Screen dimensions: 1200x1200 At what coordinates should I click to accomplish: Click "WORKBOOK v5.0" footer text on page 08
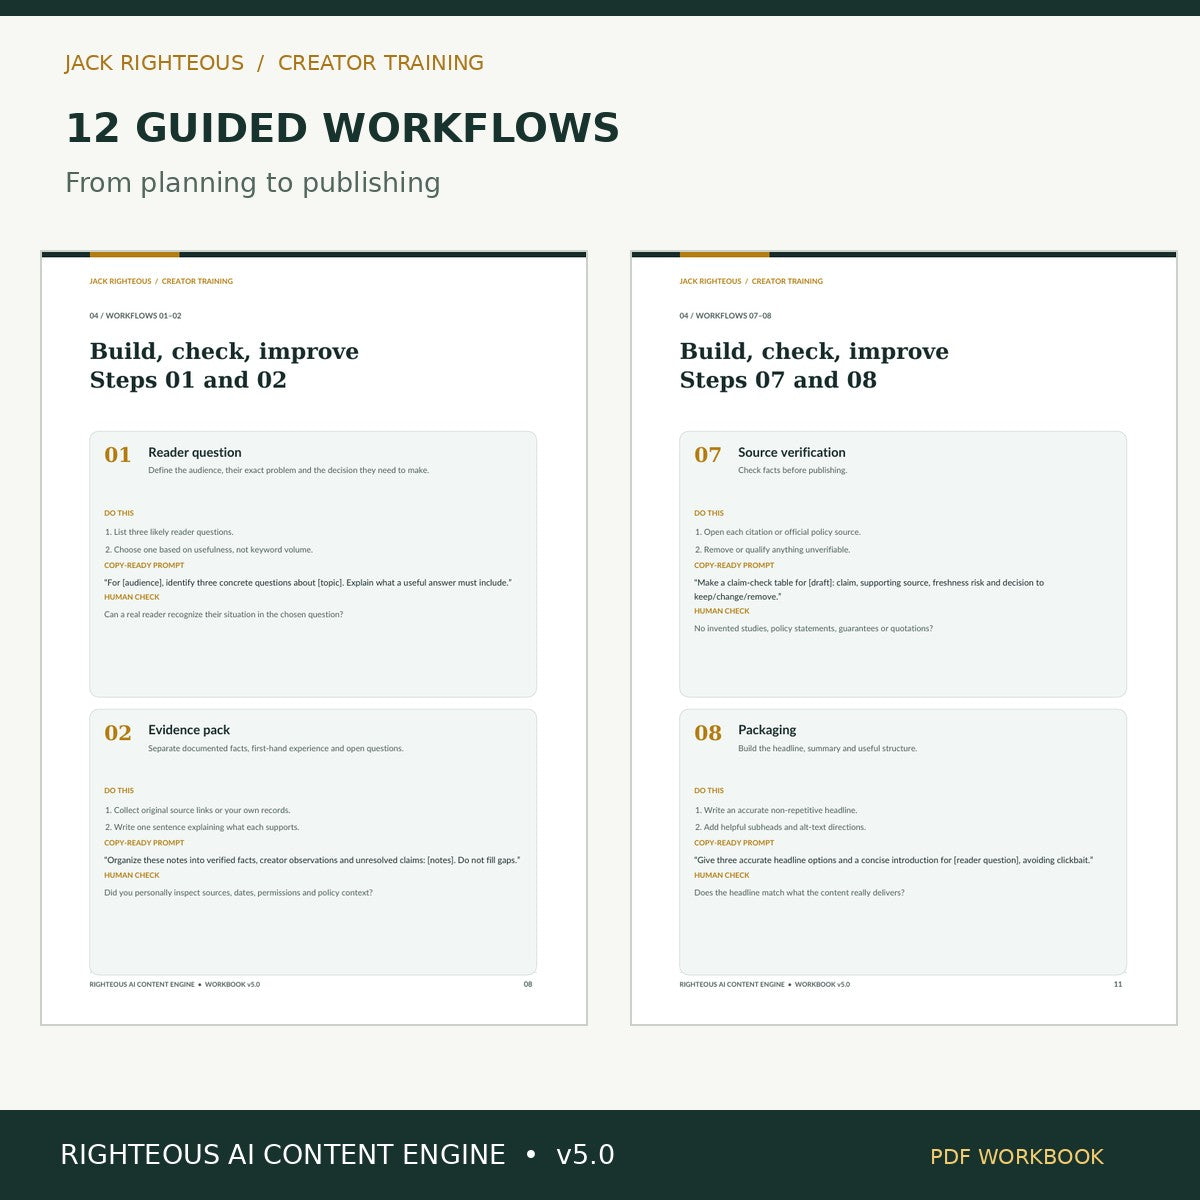point(232,985)
